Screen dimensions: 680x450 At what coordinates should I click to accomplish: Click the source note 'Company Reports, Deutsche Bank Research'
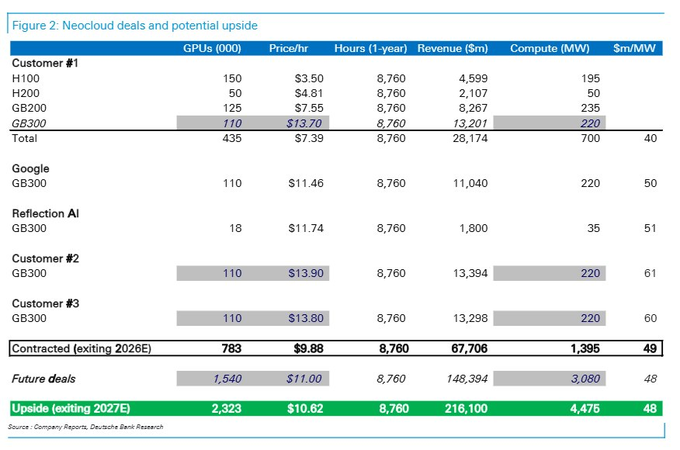pos(98,427)
